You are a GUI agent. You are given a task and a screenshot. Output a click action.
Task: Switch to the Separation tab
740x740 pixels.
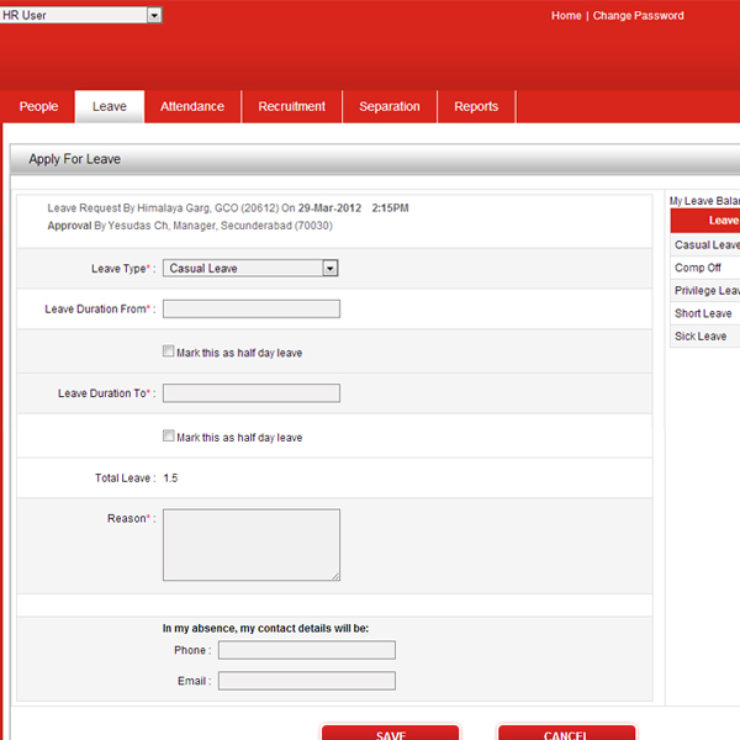click(x=389, y=107)
